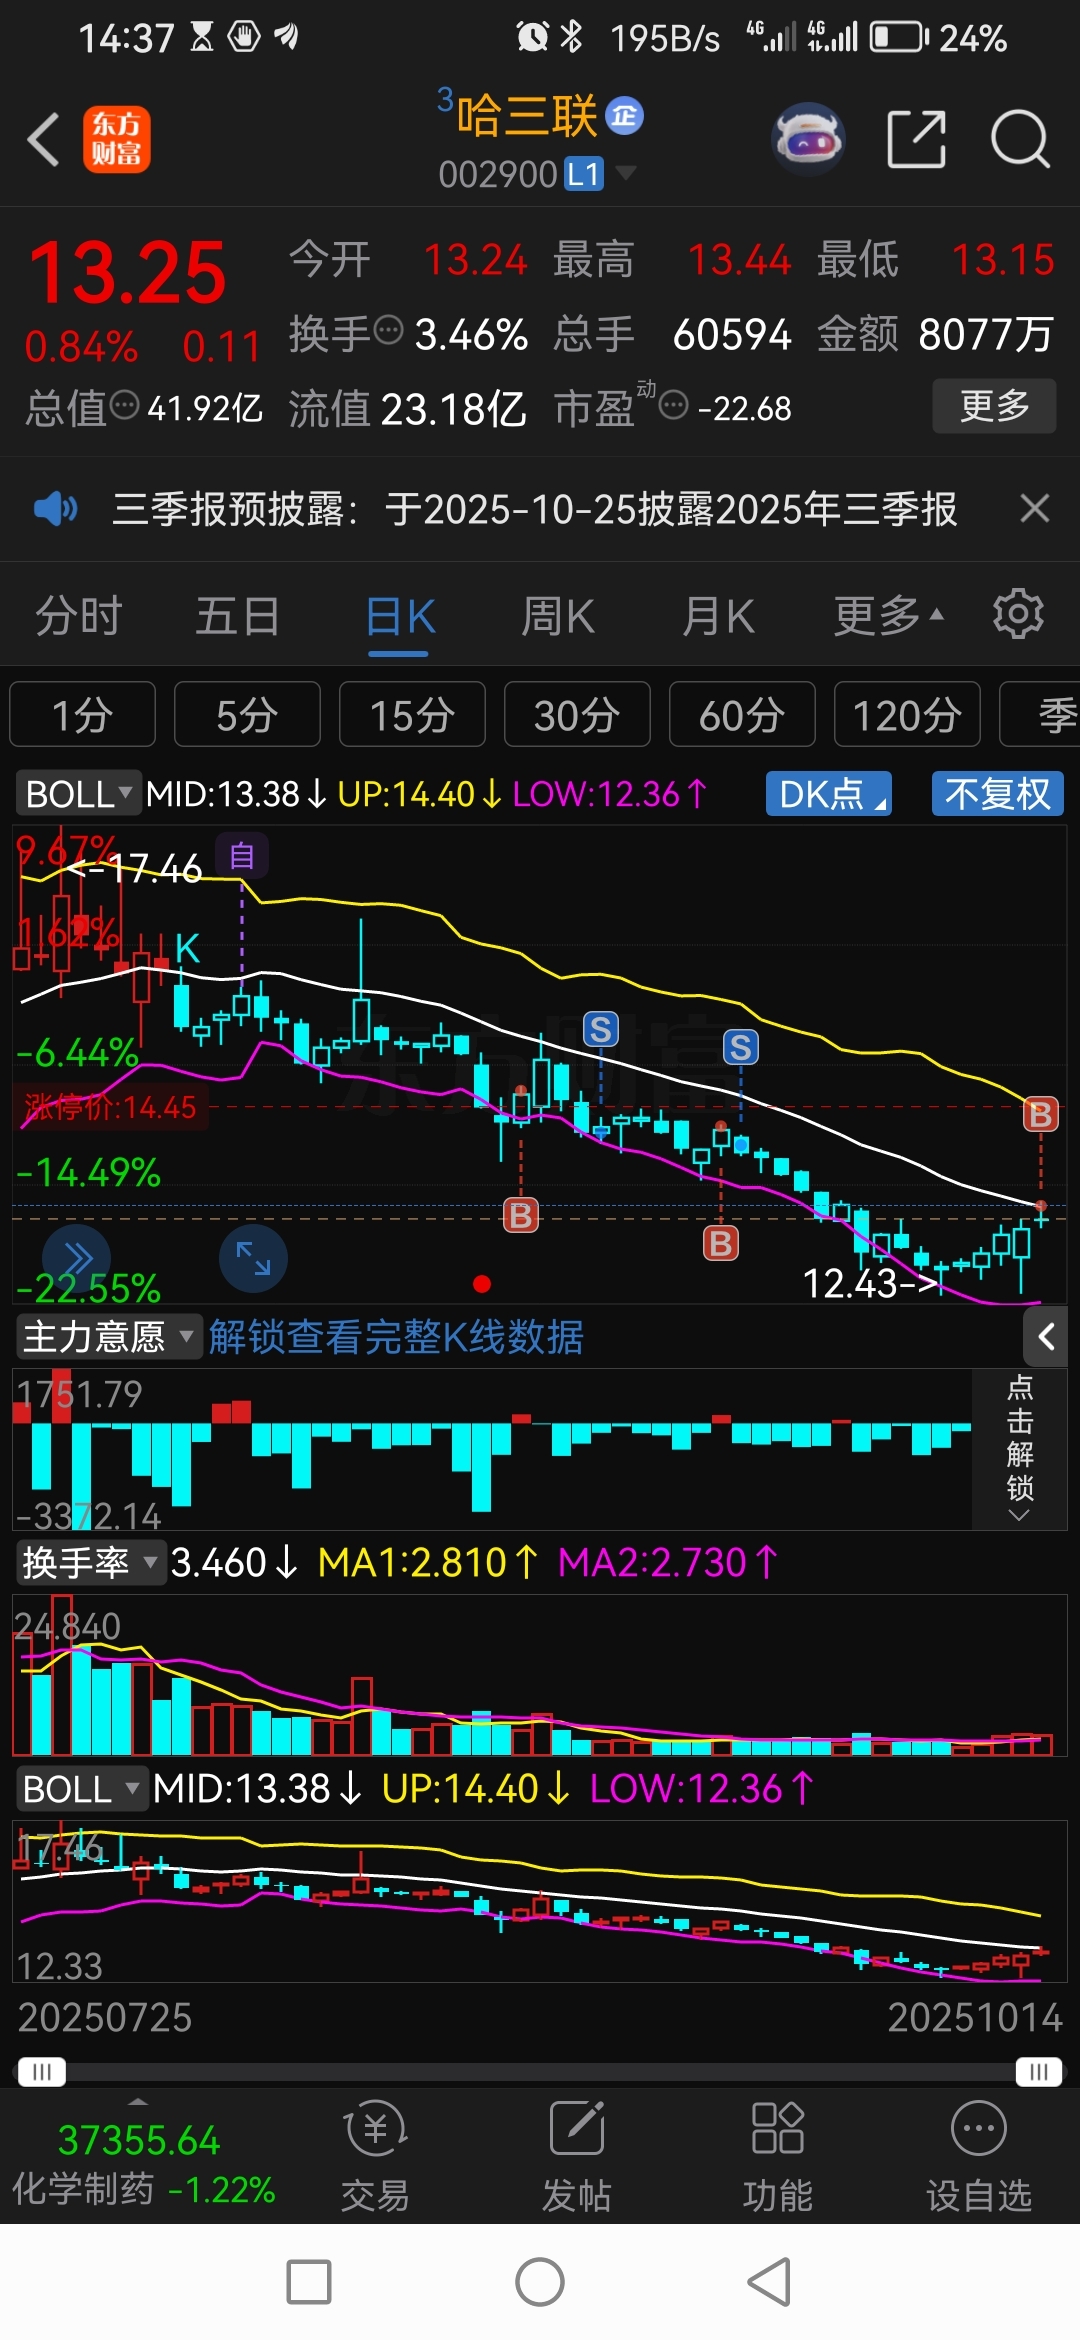This screenshot has height=2340, width=1080.
Task: Tap the speaker announcement icon
Action: 55,509
